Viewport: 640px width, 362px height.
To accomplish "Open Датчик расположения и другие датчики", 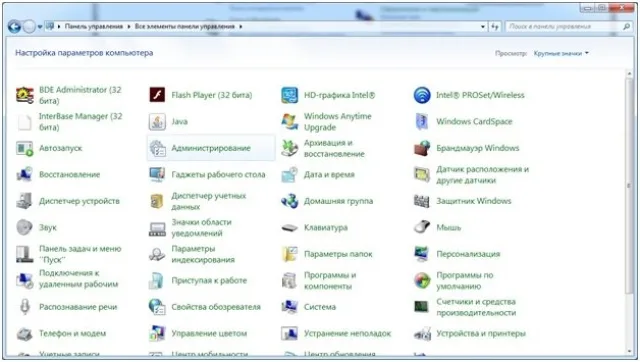I will coord(482,175).
